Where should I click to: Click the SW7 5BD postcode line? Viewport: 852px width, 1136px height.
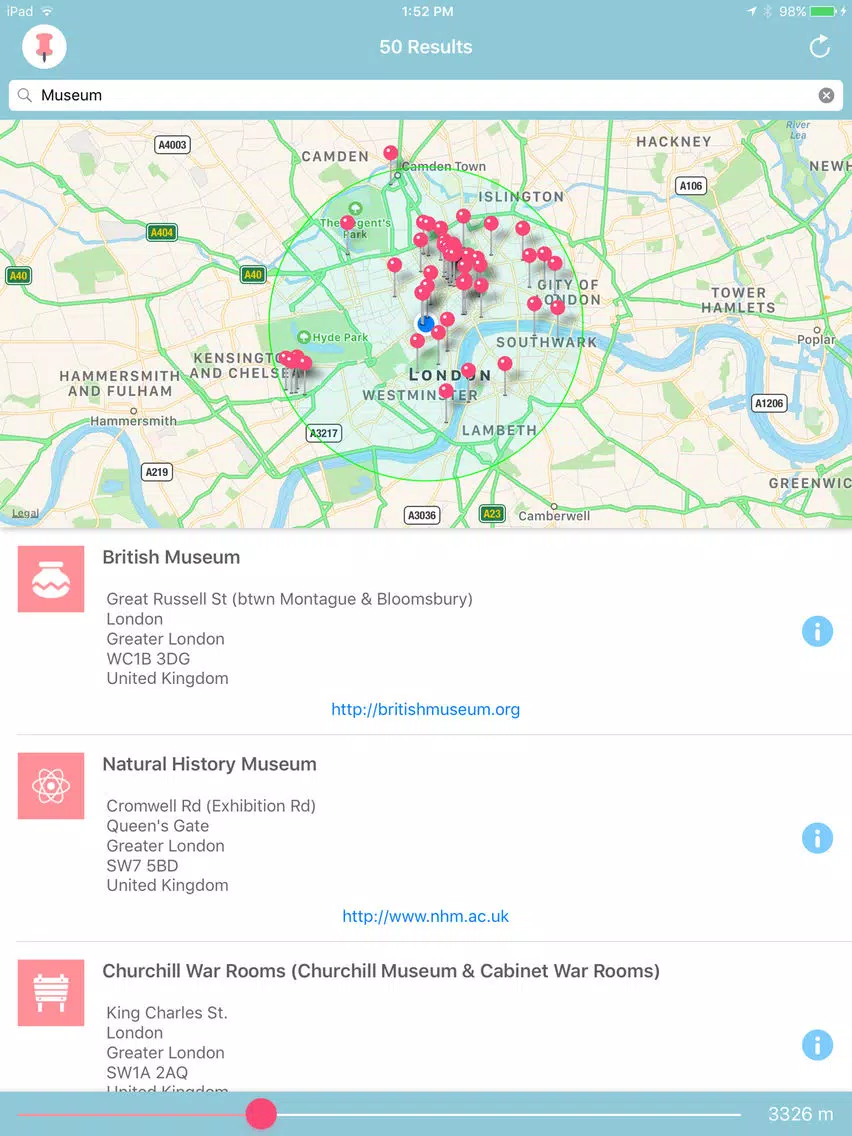tap(142, 866)
